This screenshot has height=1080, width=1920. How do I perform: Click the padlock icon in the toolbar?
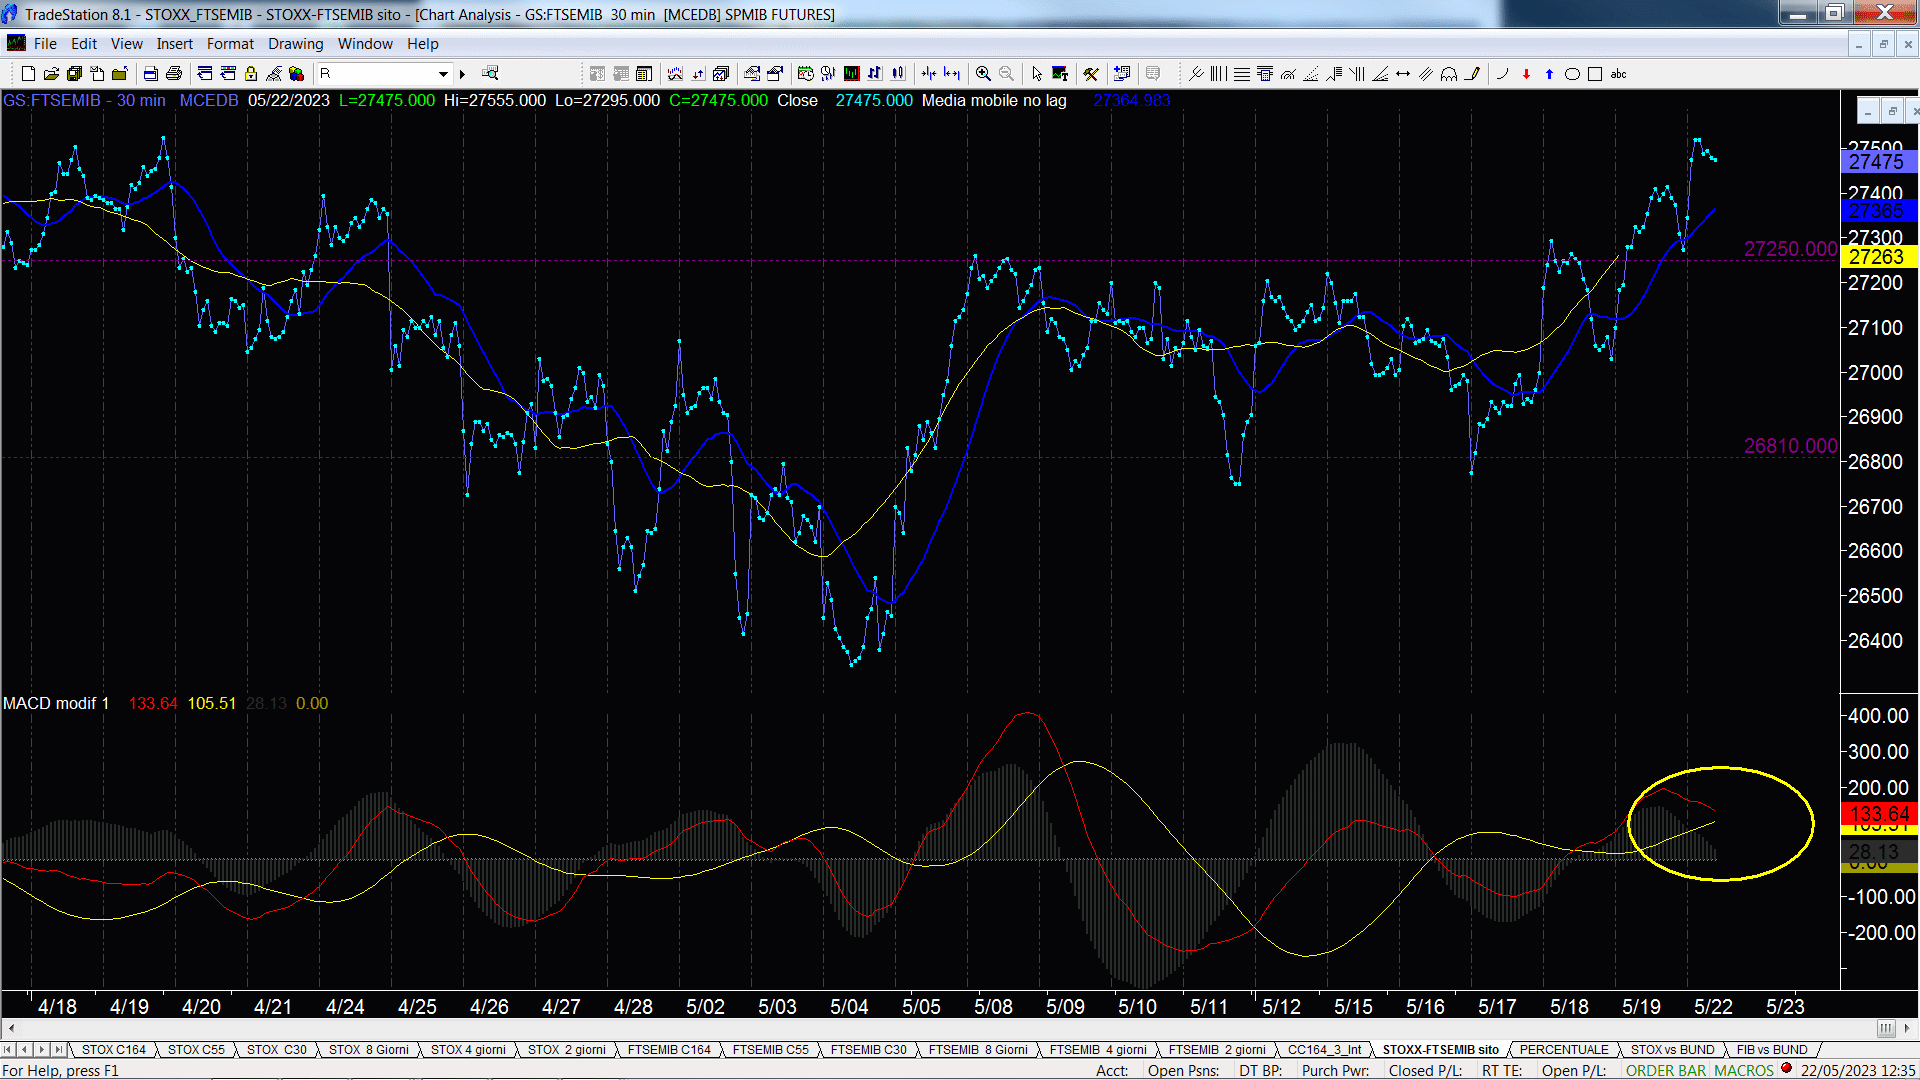coord(251,74)
